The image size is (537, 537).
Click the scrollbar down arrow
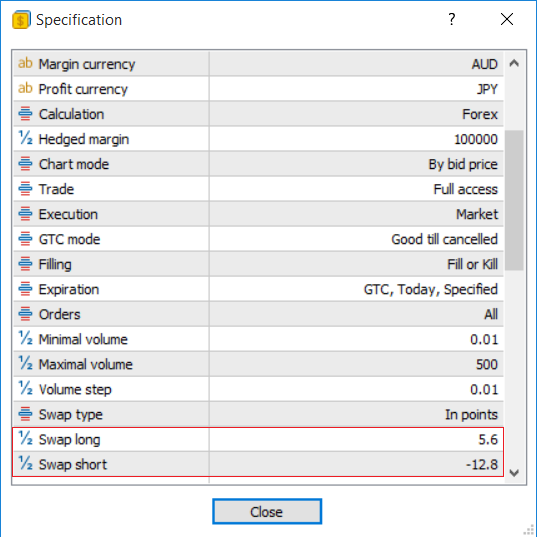pyautogui.click(x=514, y=473)
